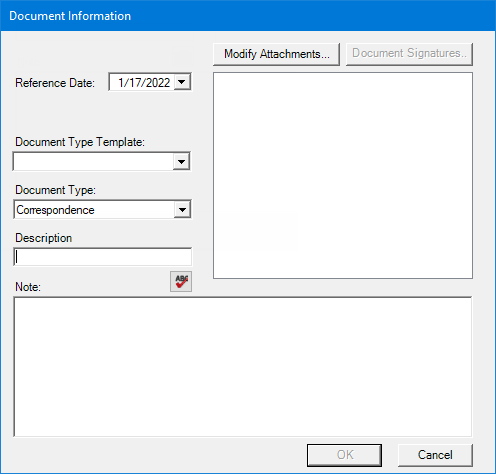Open the Document Type Template dropdown arrow
The height and width of the screenshot is (474, 496).
point(181,162)
